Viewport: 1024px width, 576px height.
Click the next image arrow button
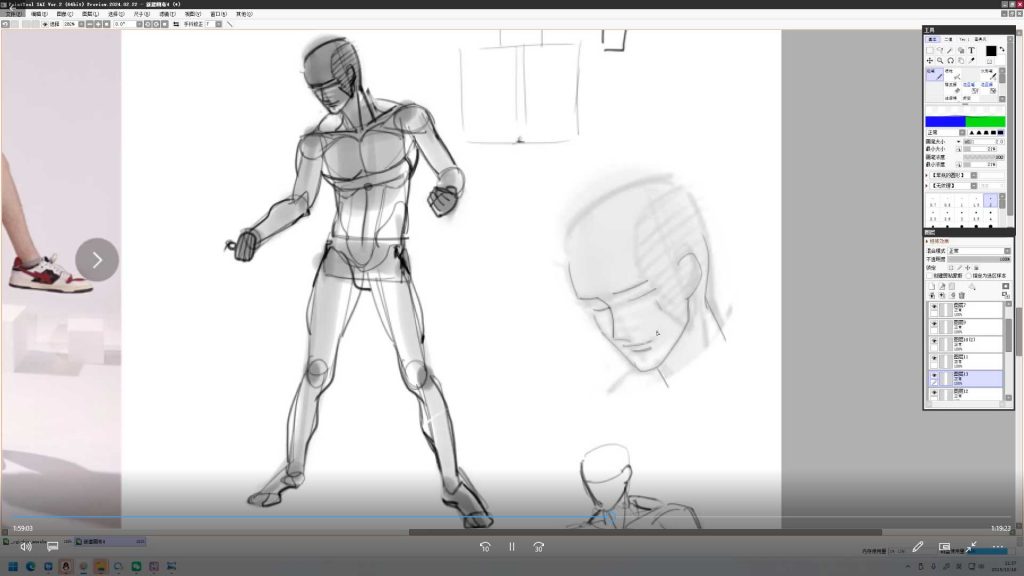pos(97,260)
